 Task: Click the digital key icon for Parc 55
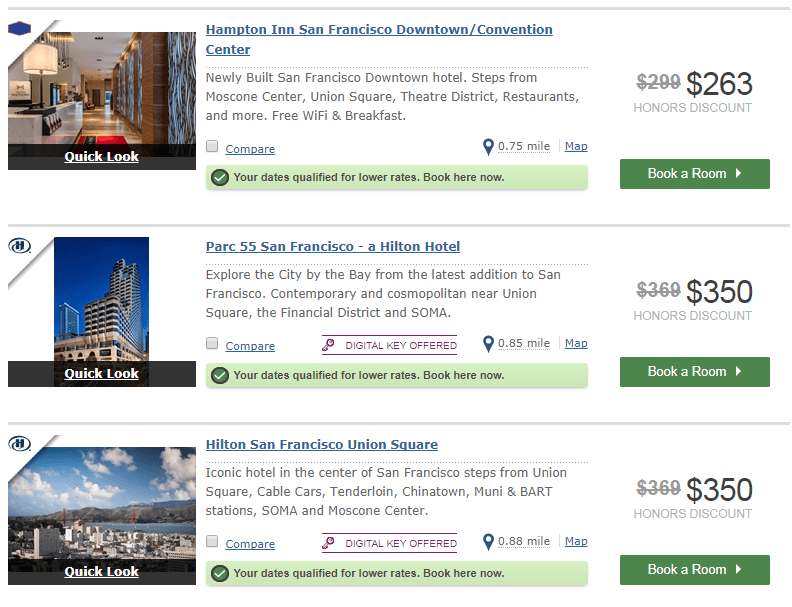pos(329,345)
